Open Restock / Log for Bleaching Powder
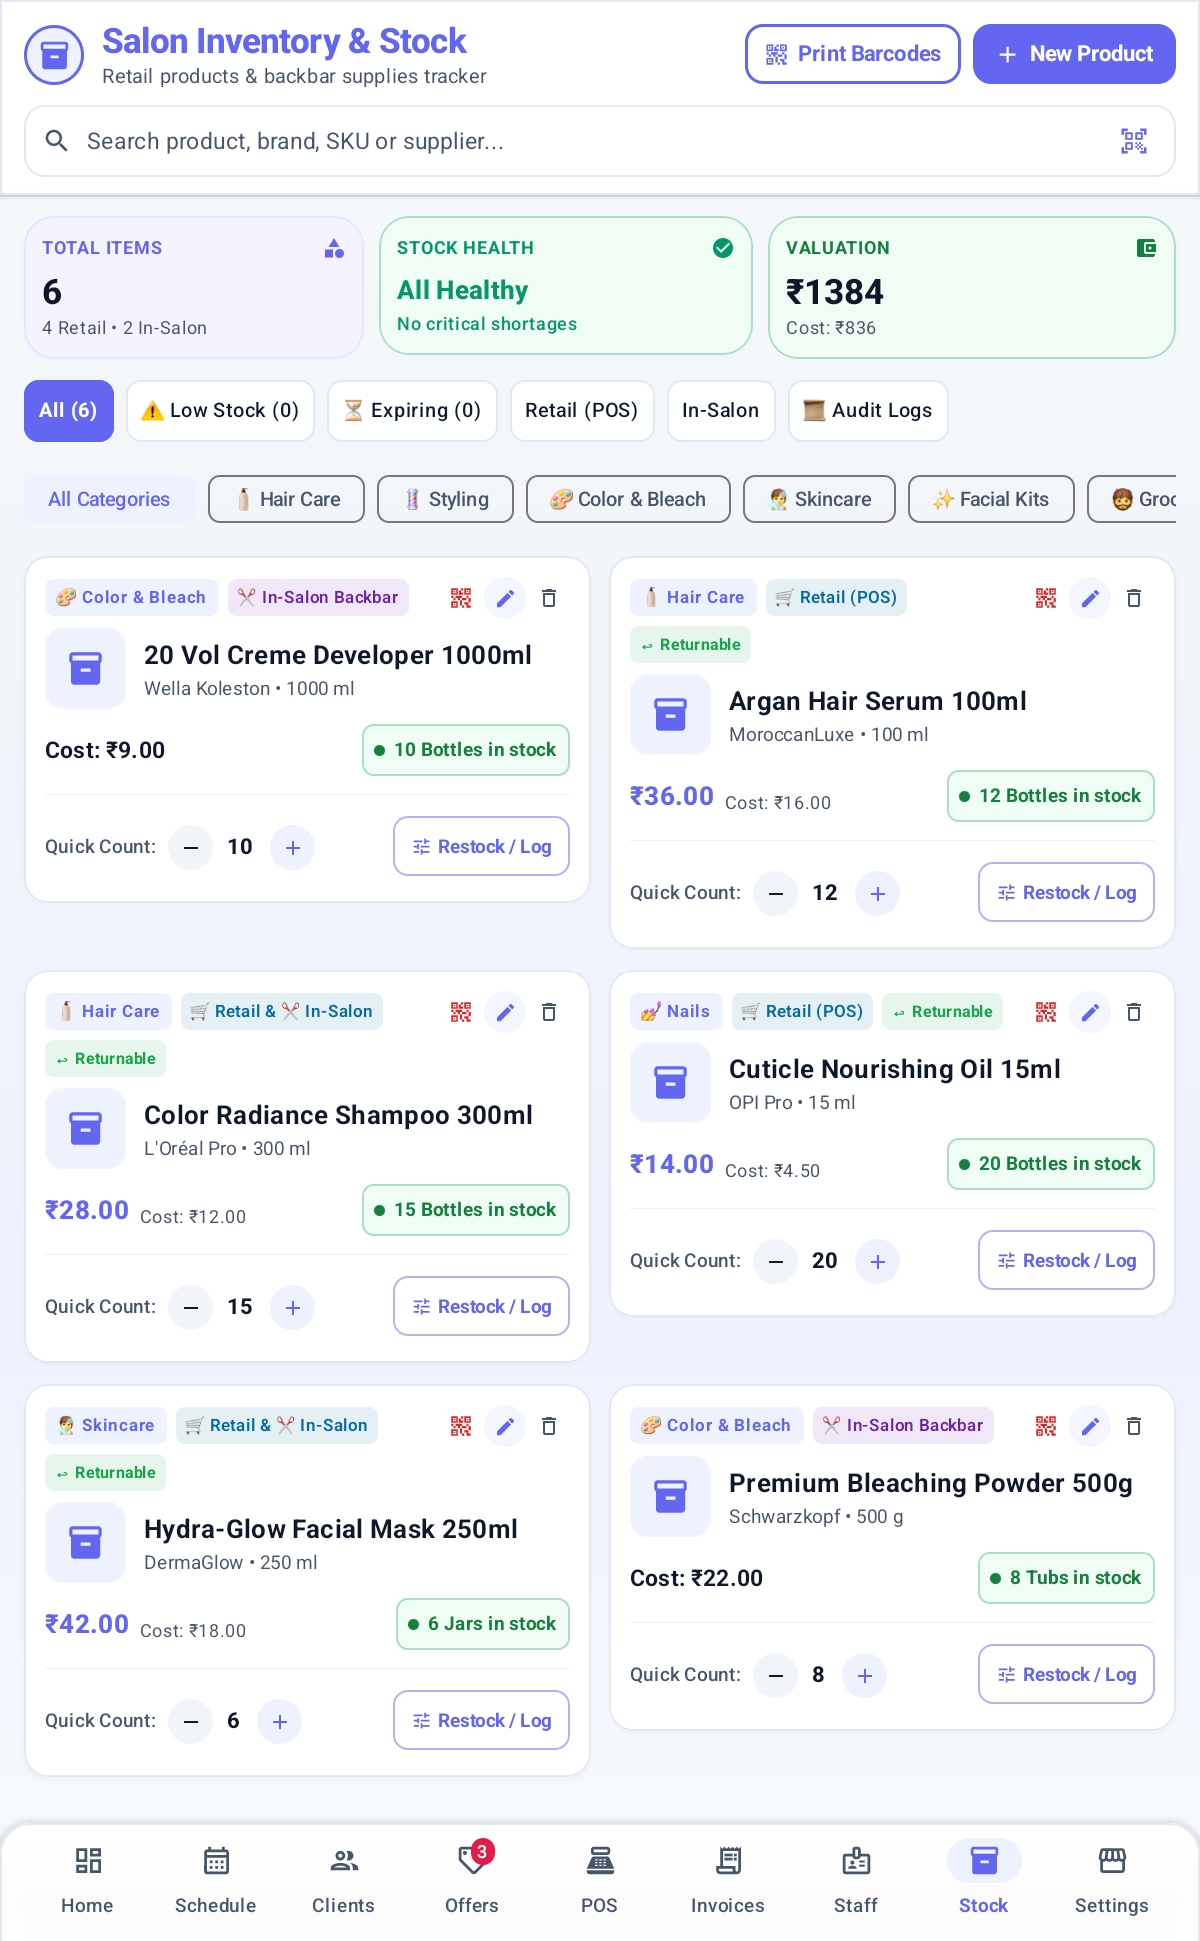The width and height of the screenshot is (1200, 1941). point(1066,1674)
